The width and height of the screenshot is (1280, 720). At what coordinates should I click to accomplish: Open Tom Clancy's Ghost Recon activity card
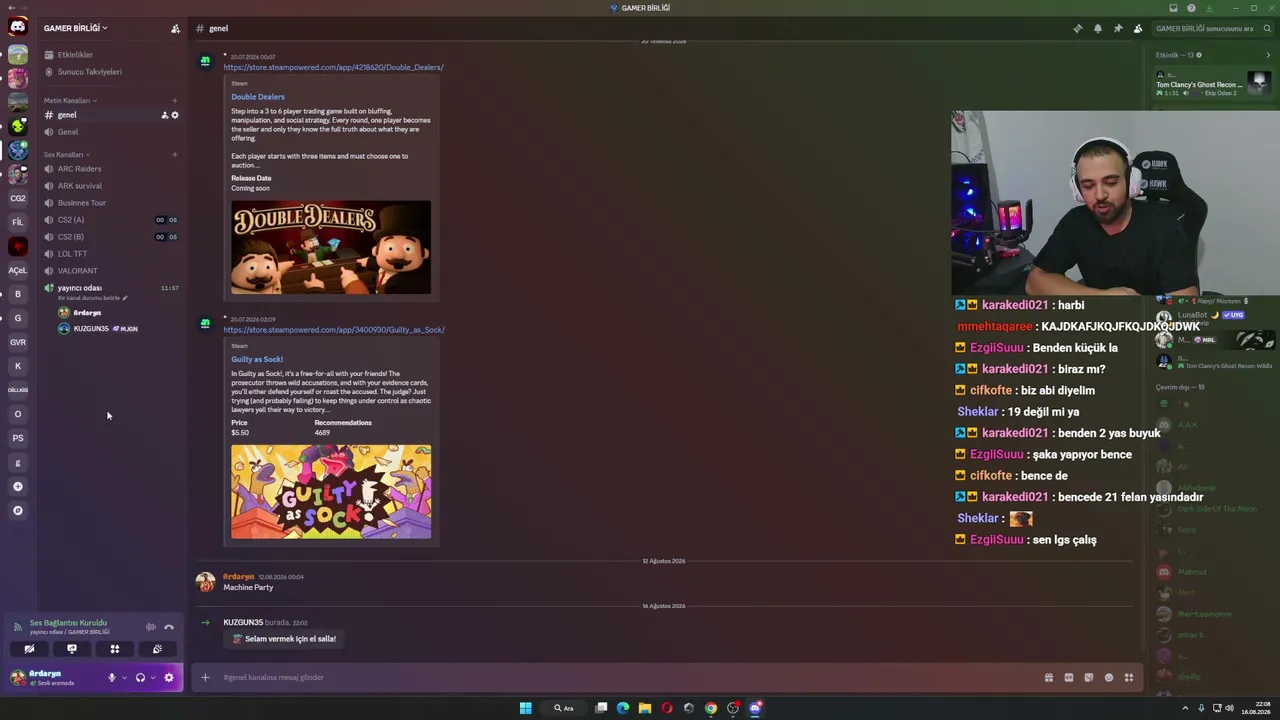(x=1213, y=84)
